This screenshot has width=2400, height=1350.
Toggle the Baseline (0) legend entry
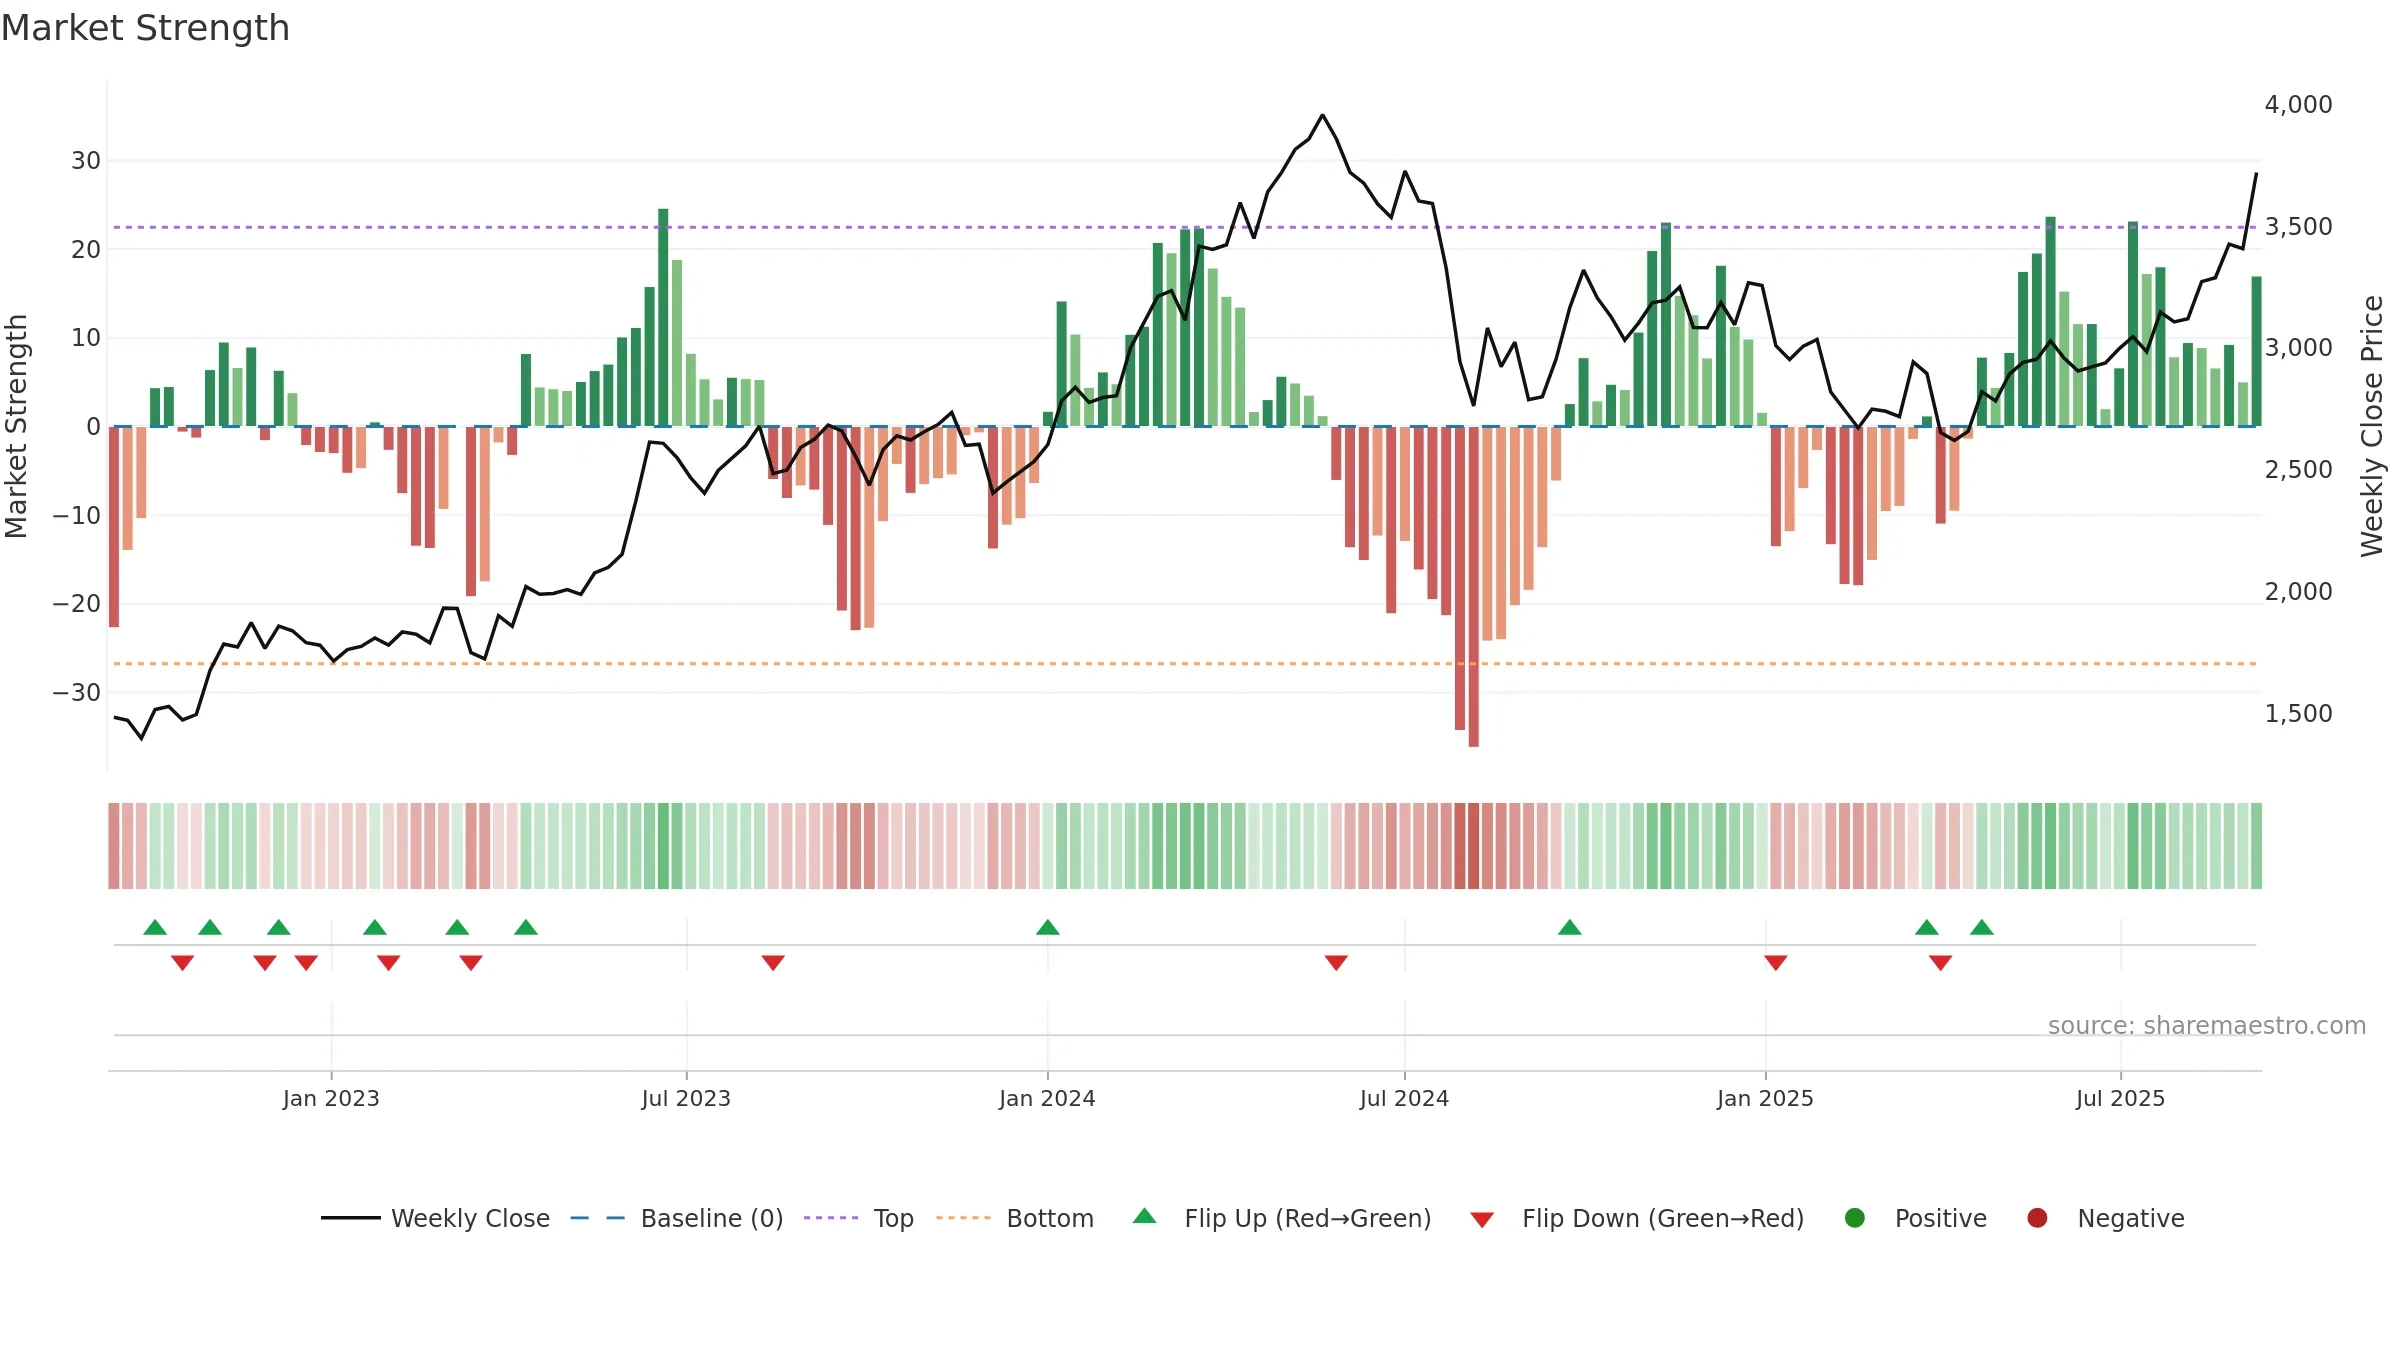pos(677,1218)
